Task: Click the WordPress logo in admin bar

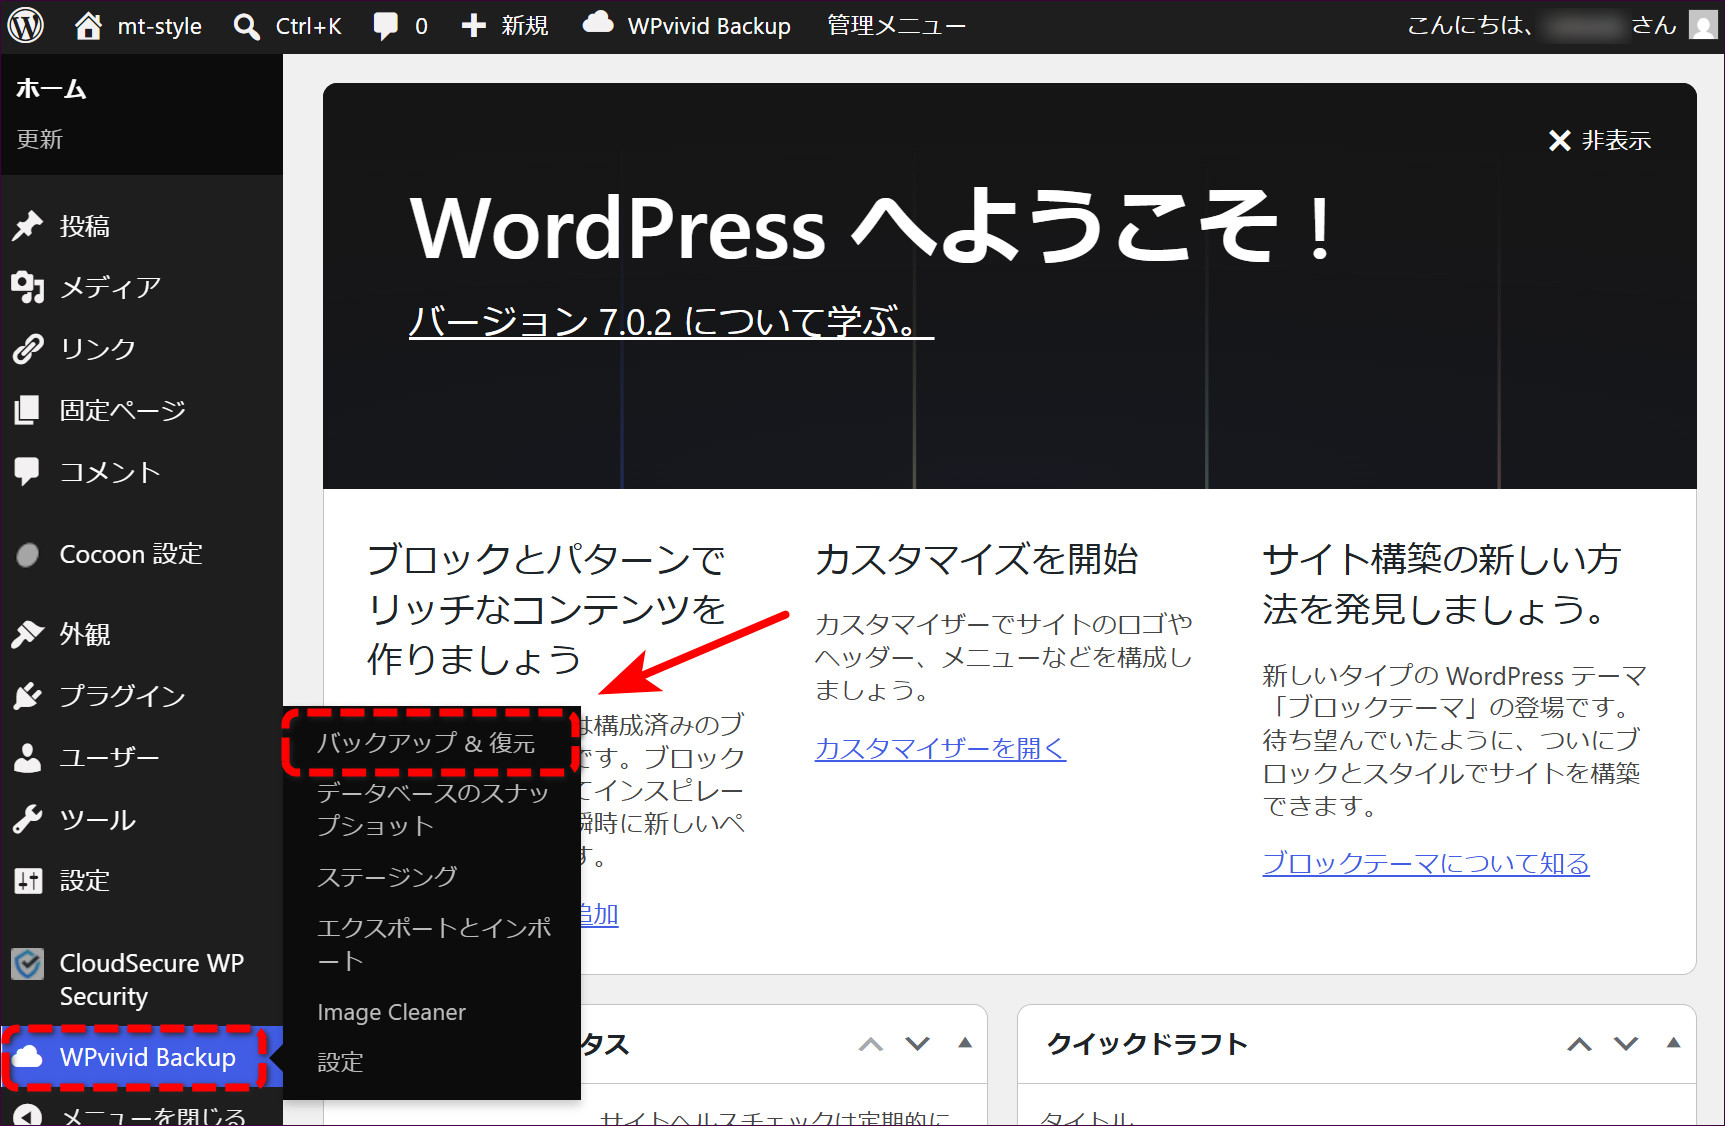Action: tap(26, 25)
